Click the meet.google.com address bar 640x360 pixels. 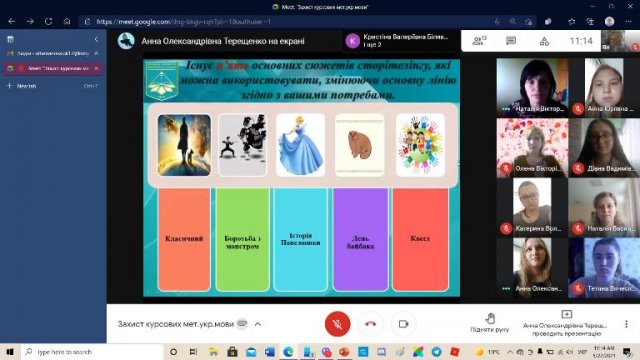286,22
